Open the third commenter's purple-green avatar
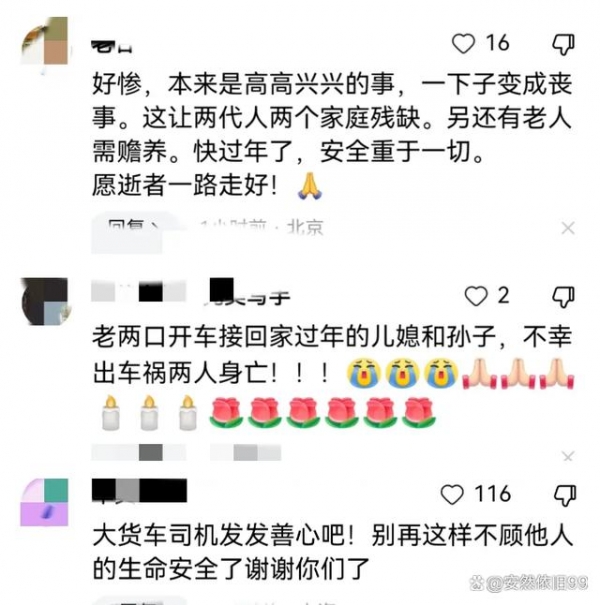Screen dimensions: 600x605 coord(44,502)
